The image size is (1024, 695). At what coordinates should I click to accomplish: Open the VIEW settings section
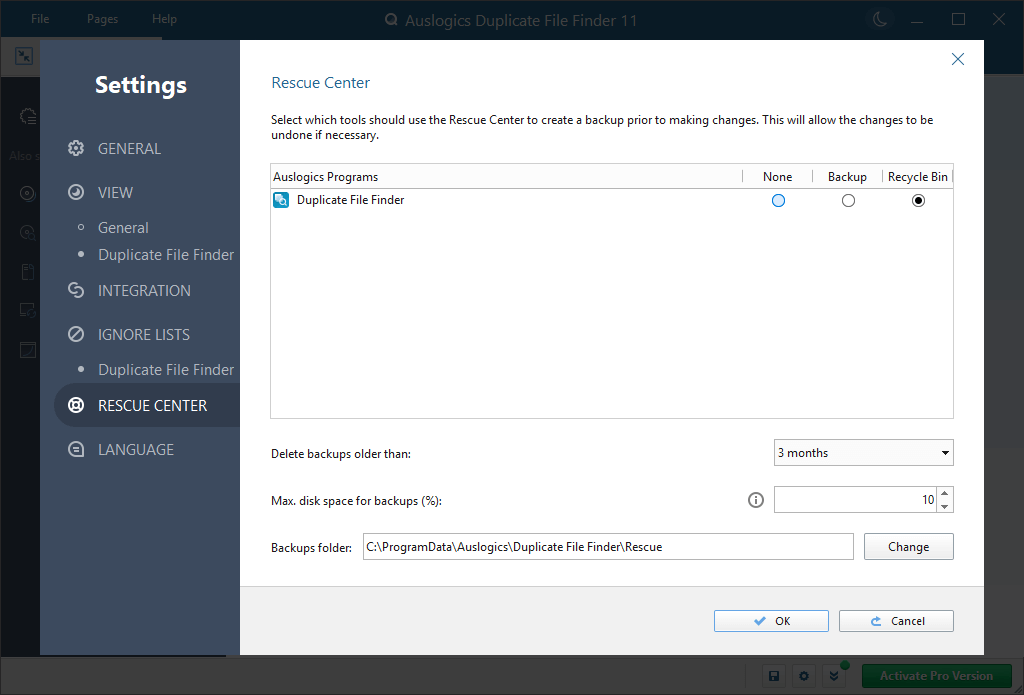[x=115, y=193]
